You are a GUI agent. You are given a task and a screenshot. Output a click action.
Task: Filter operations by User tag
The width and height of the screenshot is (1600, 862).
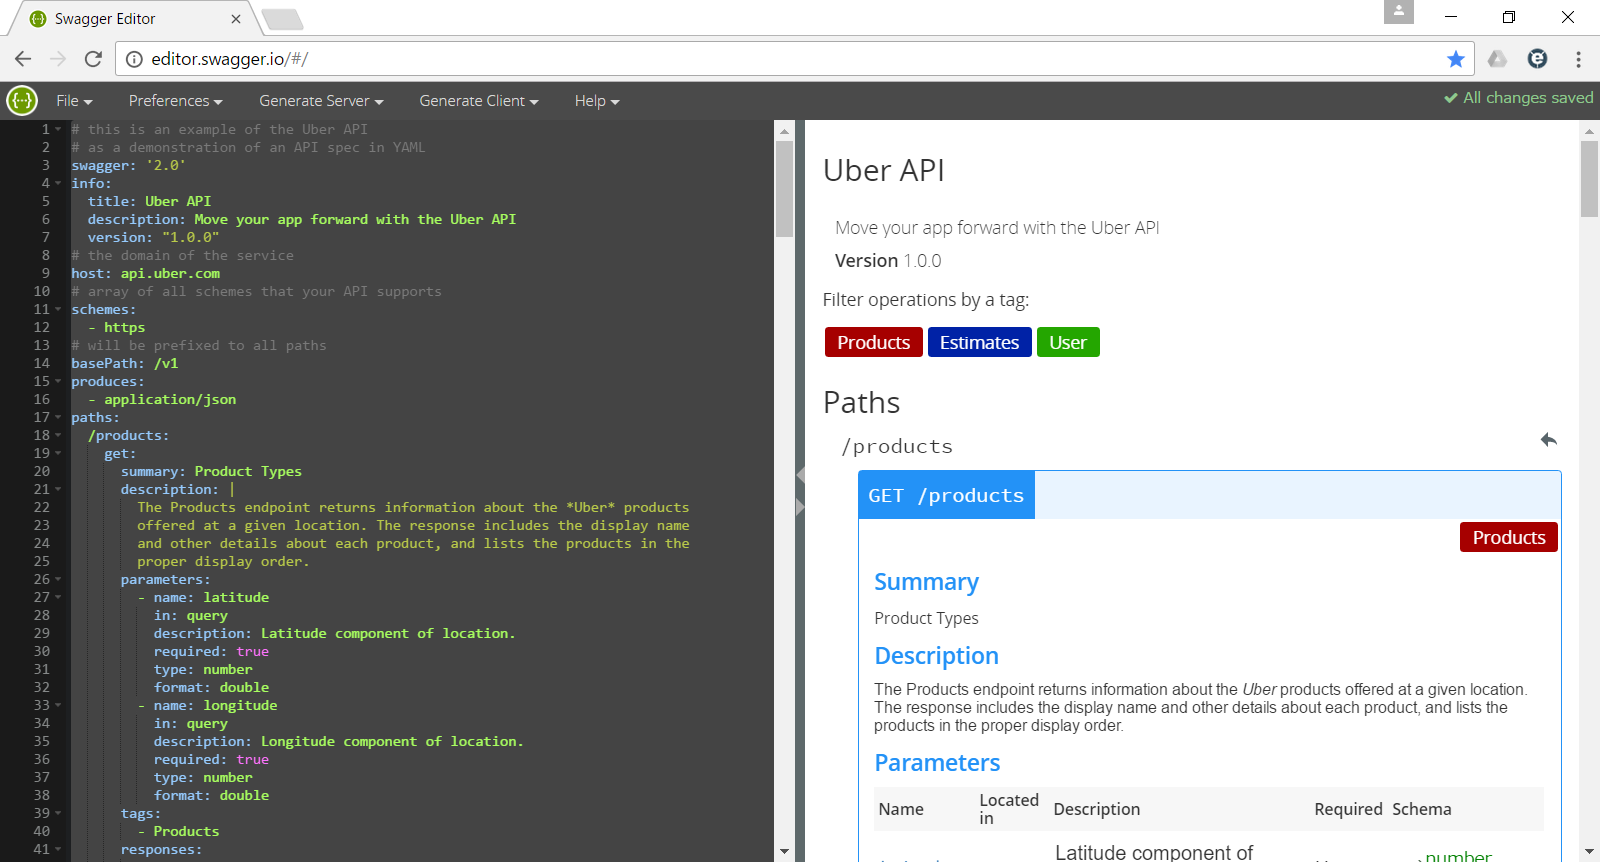pyautogui.click(x=1068, y=342)
